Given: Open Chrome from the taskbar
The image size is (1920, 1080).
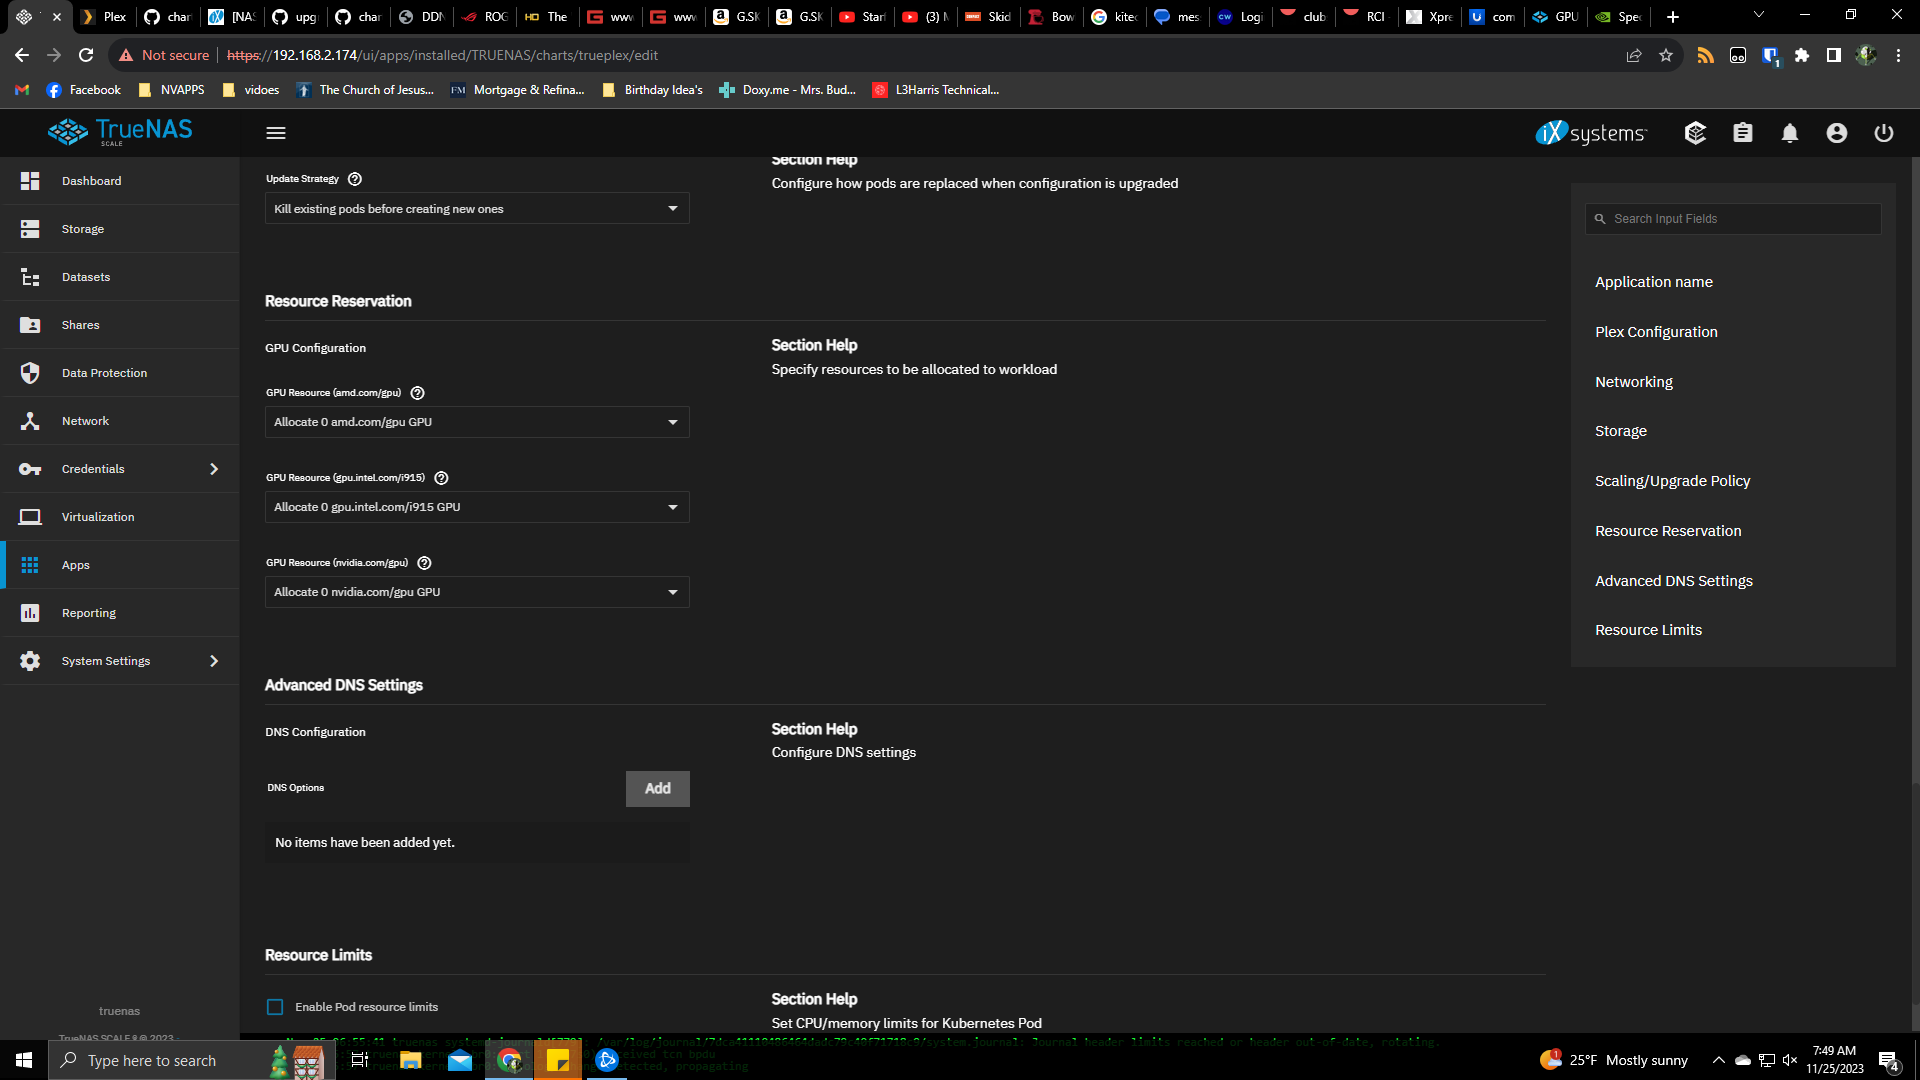Looking at the screenshot, I should (509, 1060).
